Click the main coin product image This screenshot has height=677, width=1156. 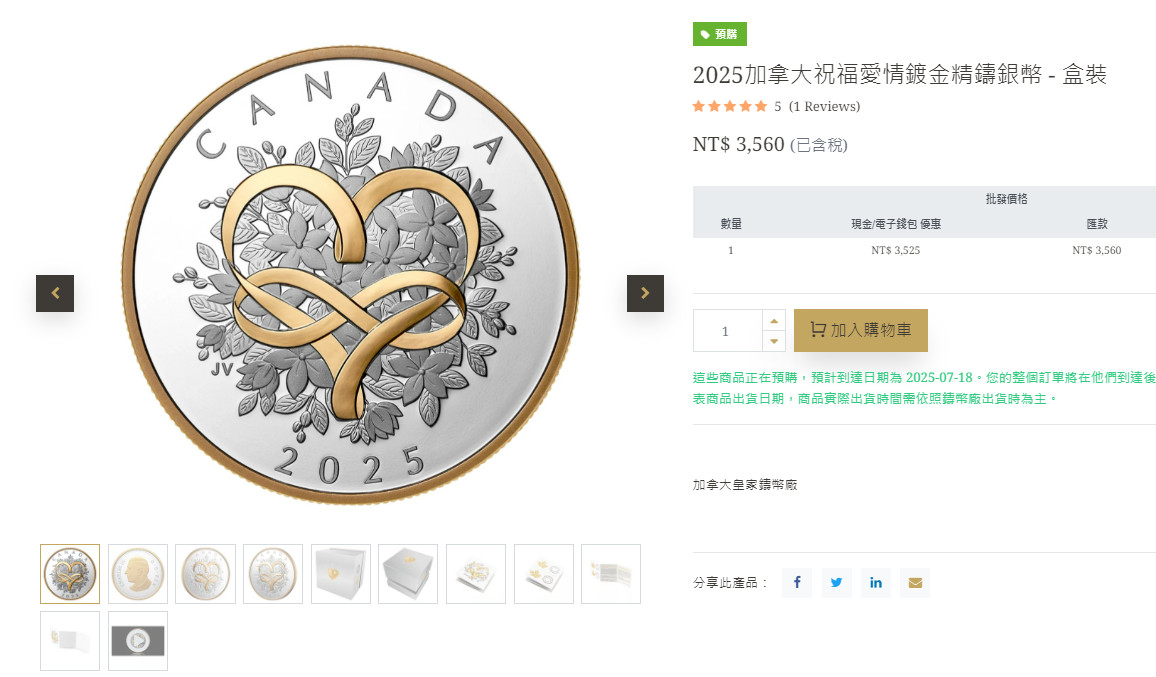(350, 275)
